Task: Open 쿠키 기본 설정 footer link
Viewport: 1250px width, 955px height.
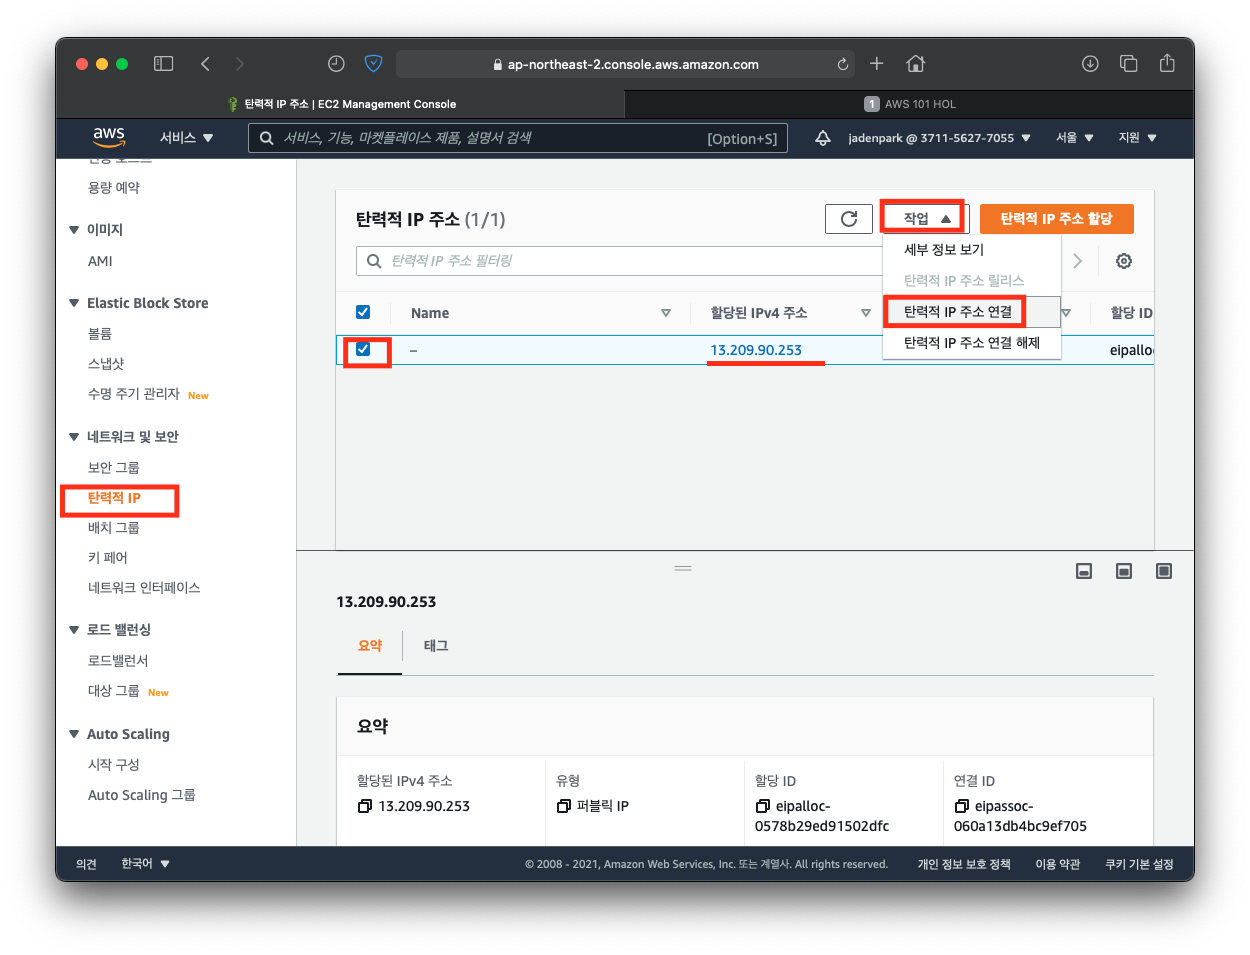Action: pyautogui.click(x=1139, y=864)
